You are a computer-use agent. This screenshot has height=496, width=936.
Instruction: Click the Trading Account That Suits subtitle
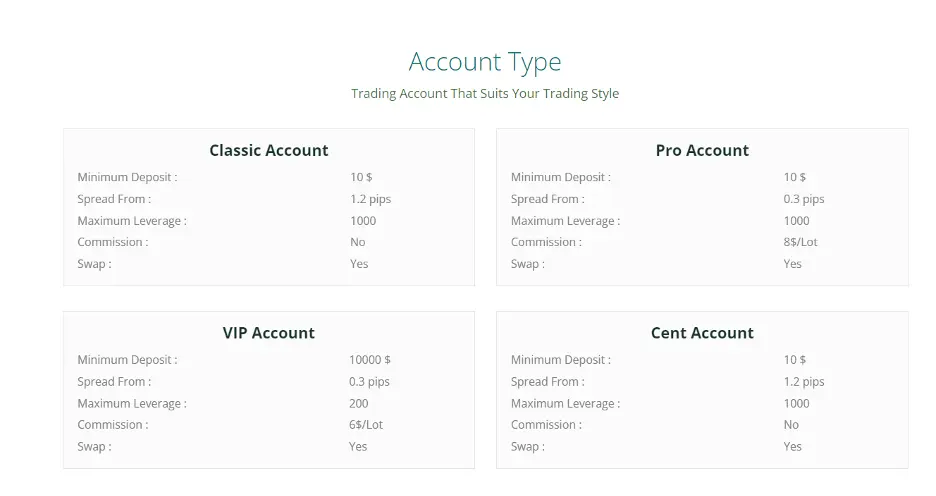(x=485, y=94)
